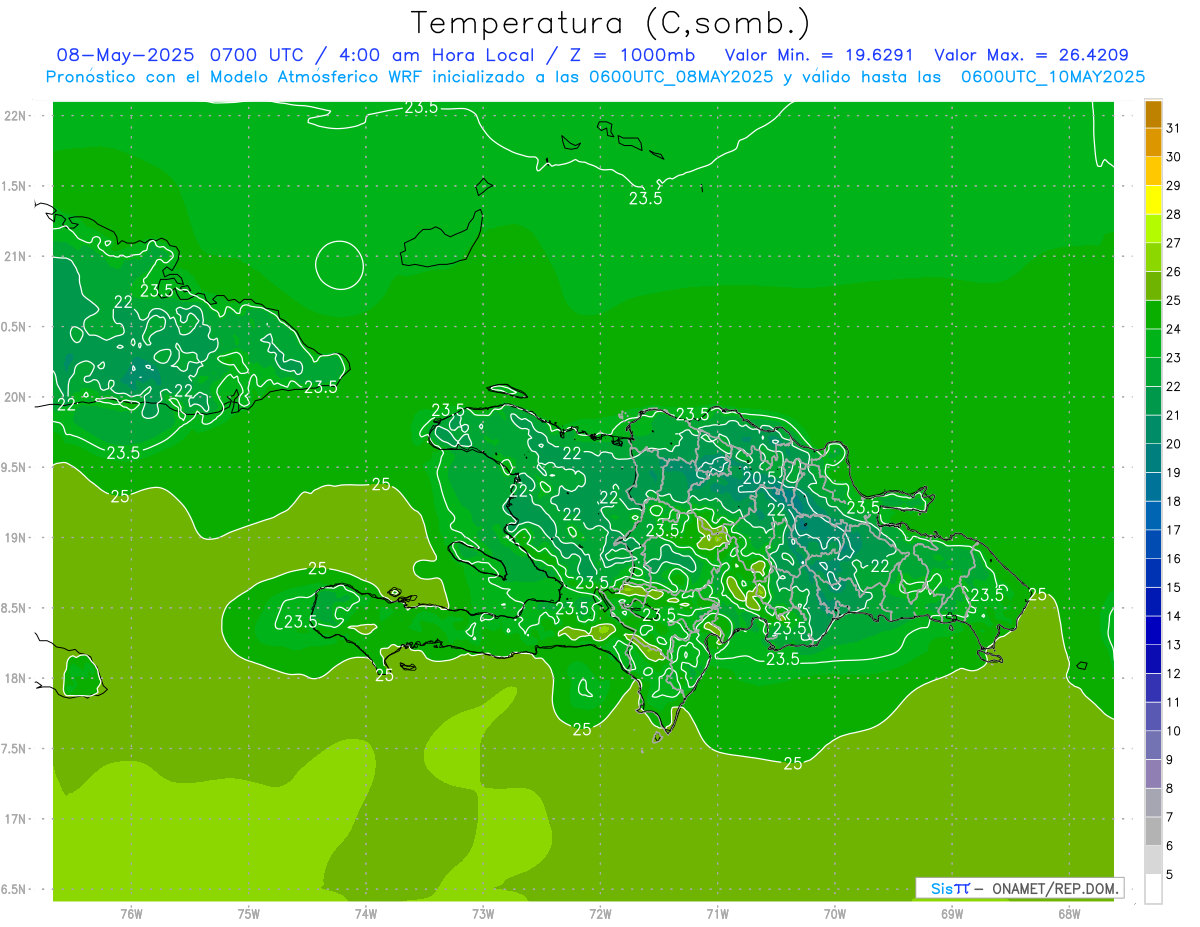The width and height of the screenshot is (1200, 927).
Task: Click the '18N' latitude axis label
Action: point(15,678)
